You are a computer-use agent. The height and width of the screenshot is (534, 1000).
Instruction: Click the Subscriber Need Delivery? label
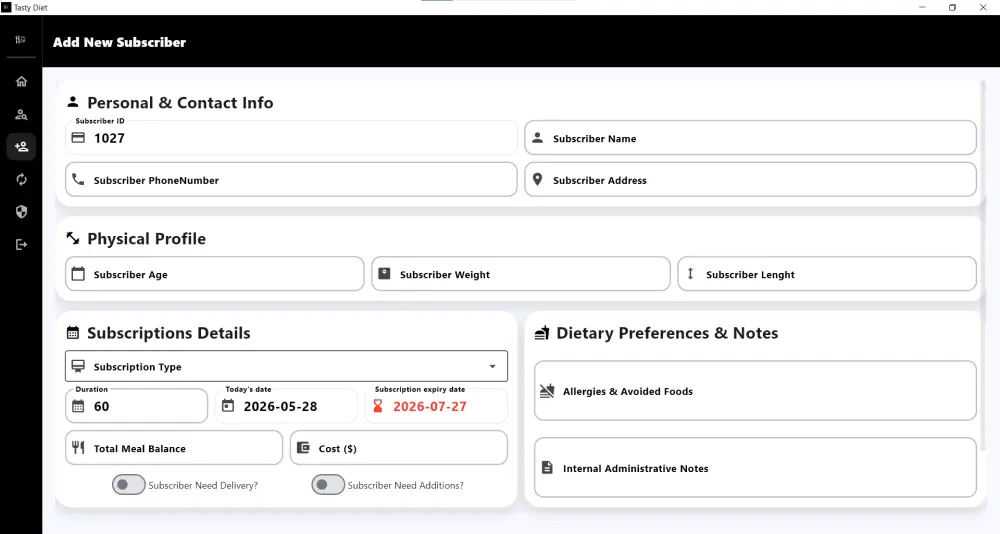[x=203, y=486]
